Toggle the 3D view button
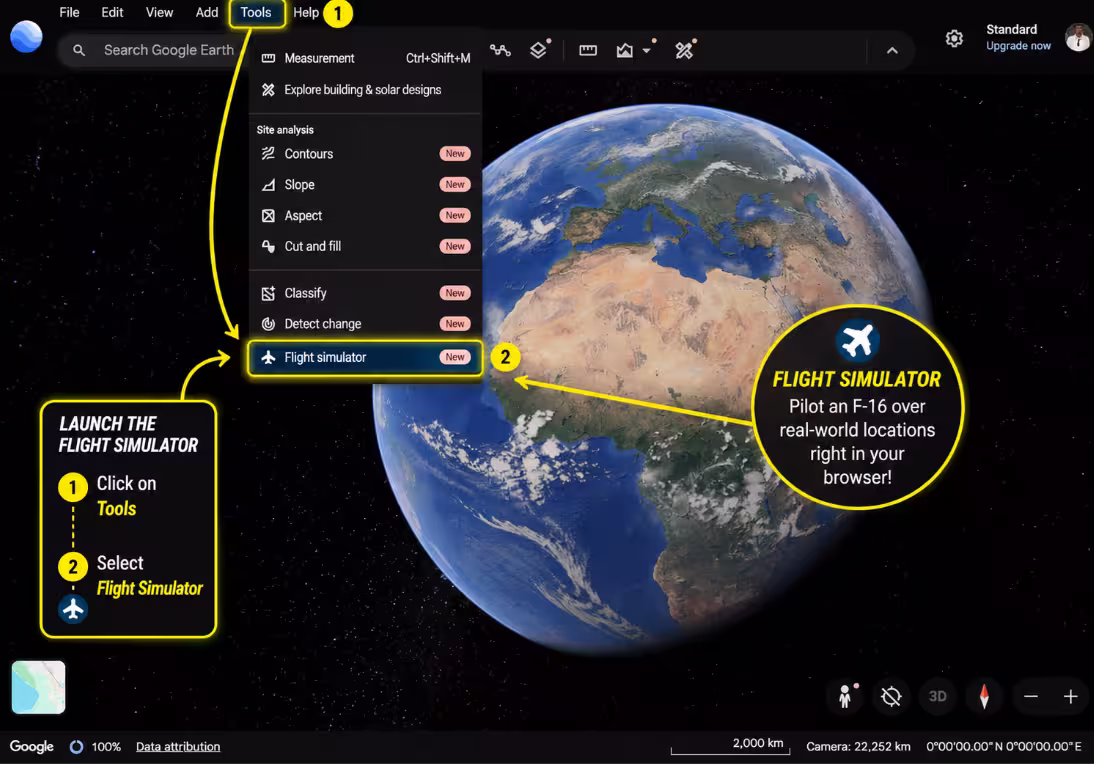Screen dimensions: 1094x764 (938, 696)
